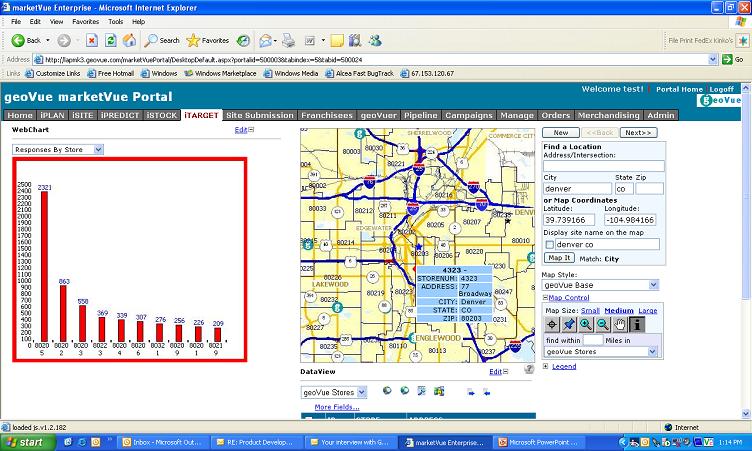Open browser Search pane
Image resolution: width=752 pixels, height=451 pixels.
coord(162,41)
